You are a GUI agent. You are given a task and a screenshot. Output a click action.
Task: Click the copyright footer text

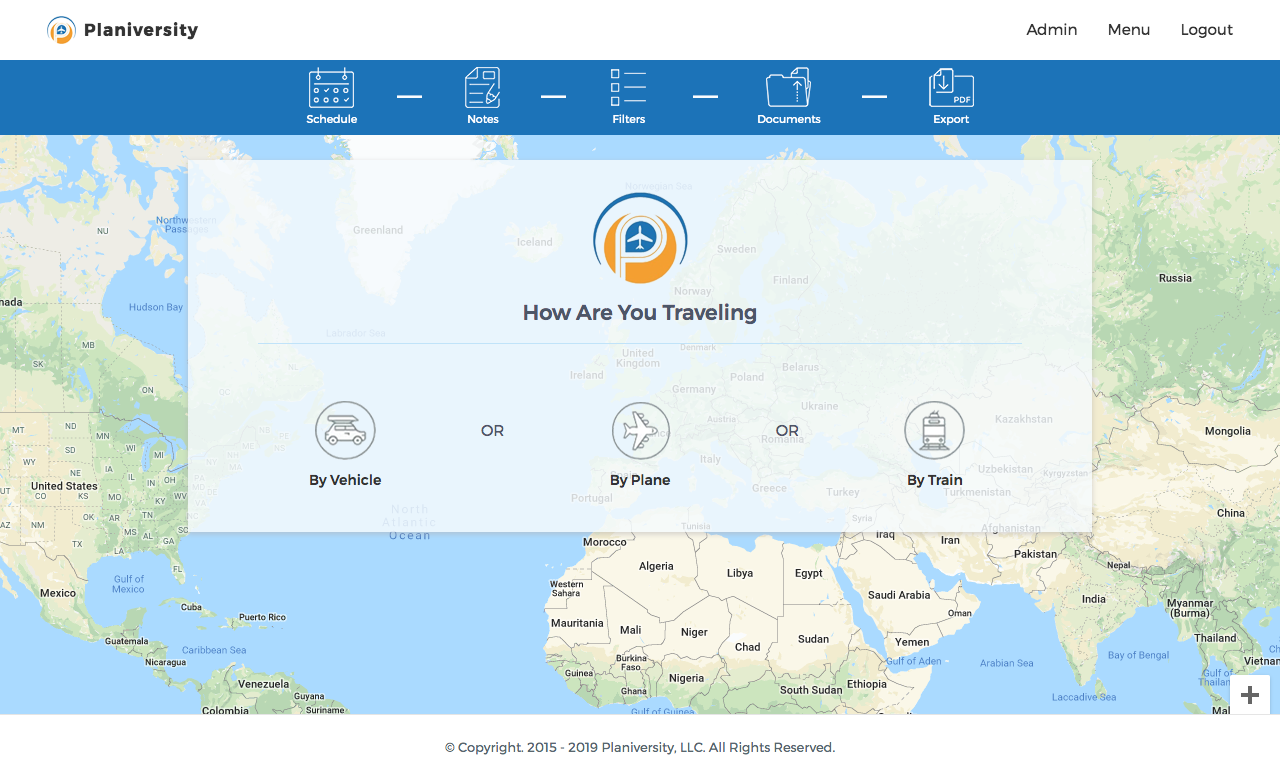[640, 747]
